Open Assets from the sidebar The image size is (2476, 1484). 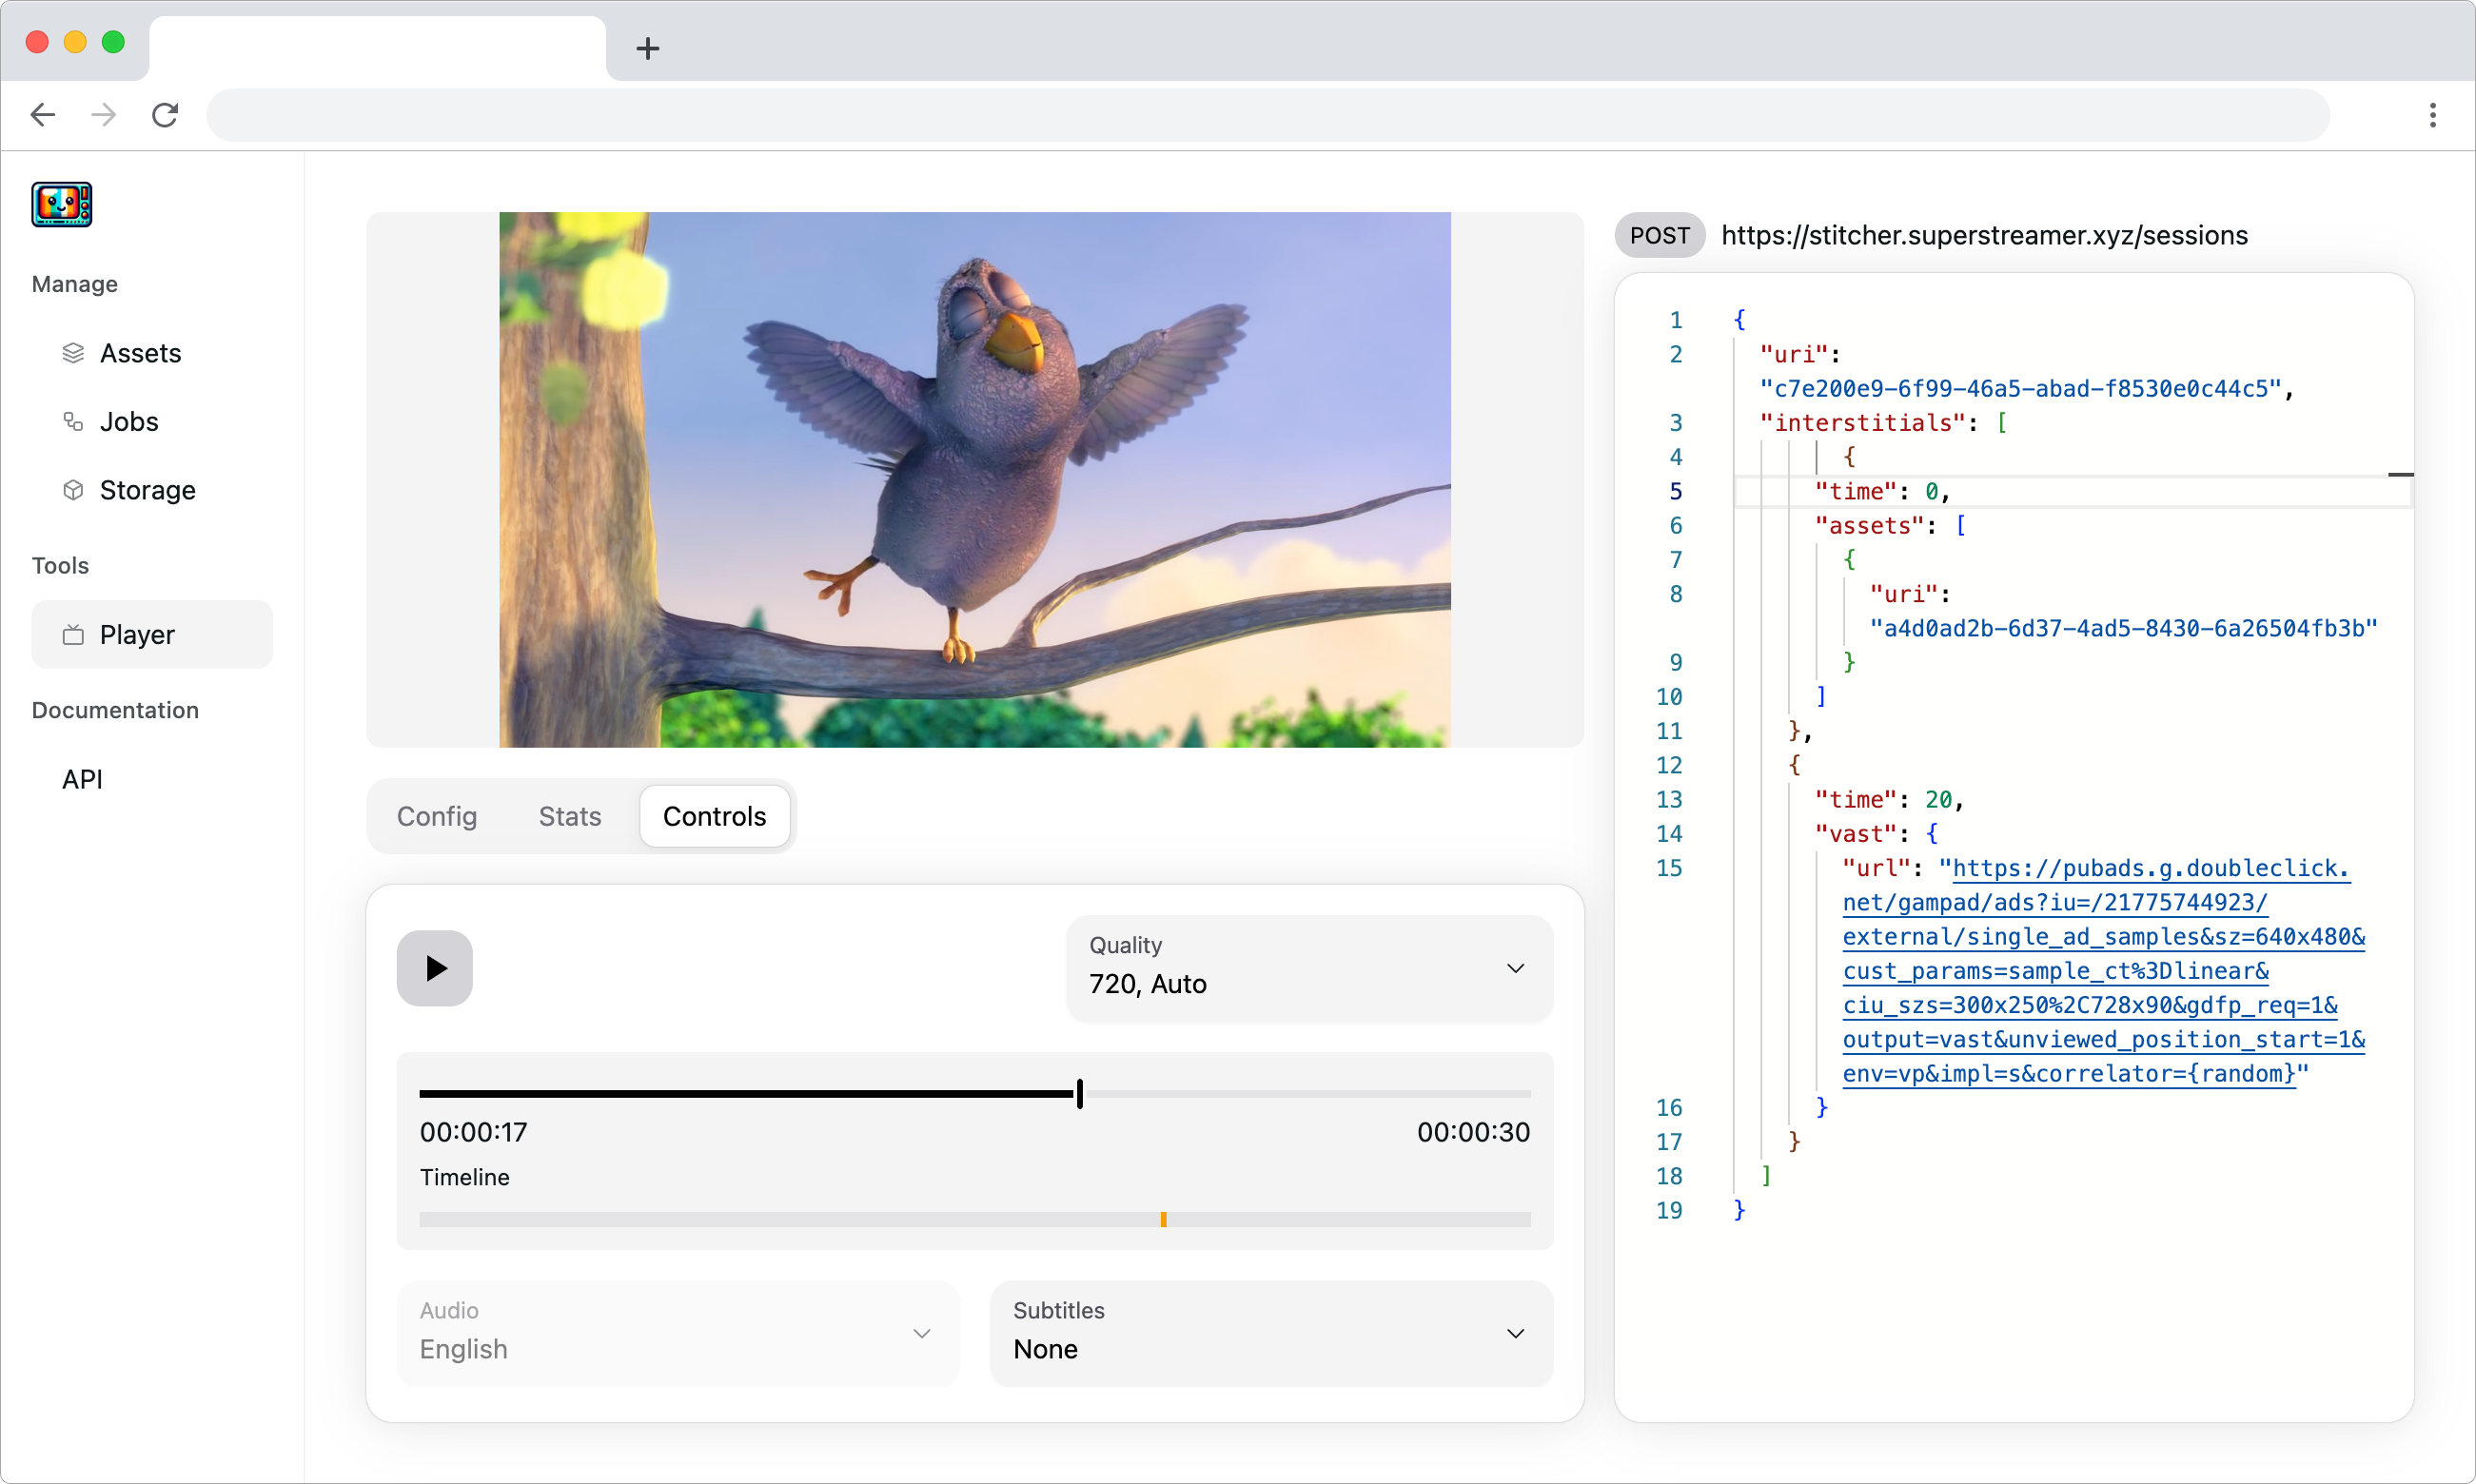point(140,353)
